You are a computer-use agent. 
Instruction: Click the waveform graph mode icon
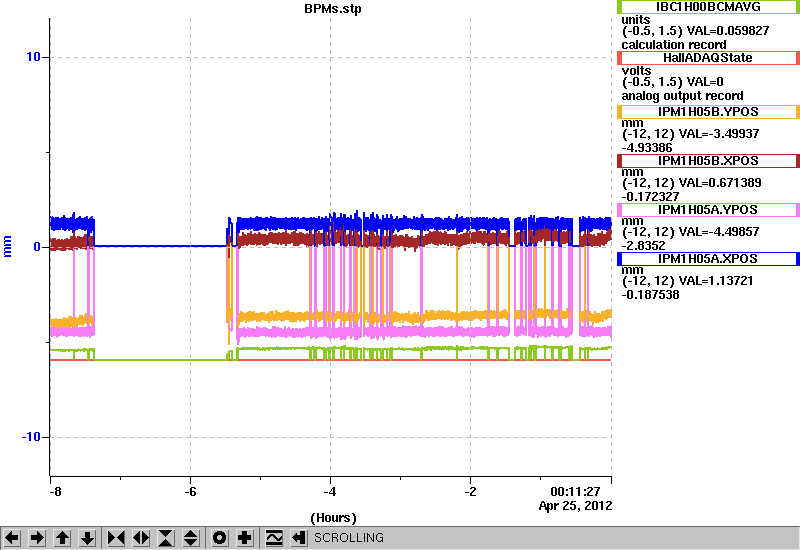tap(274, 538)
